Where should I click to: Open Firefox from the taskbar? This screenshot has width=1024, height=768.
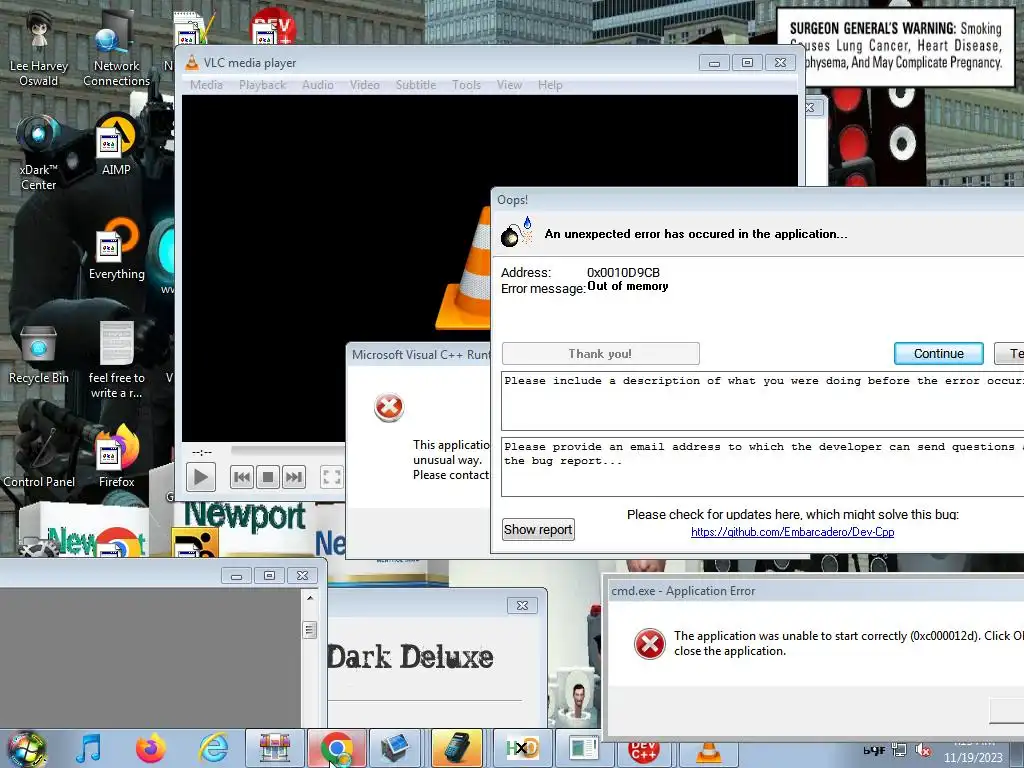click(150, 748)
